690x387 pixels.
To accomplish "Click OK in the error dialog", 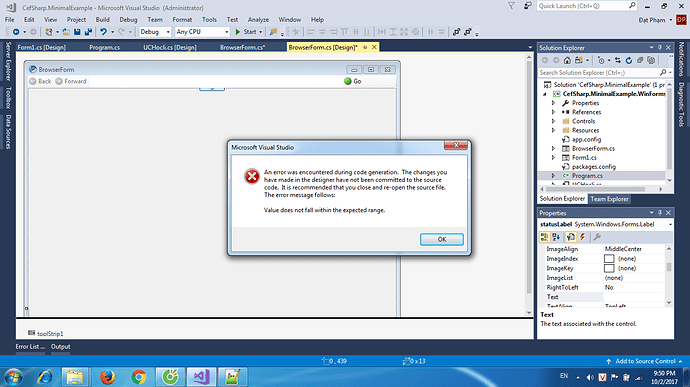I will [x=441, y=239].
